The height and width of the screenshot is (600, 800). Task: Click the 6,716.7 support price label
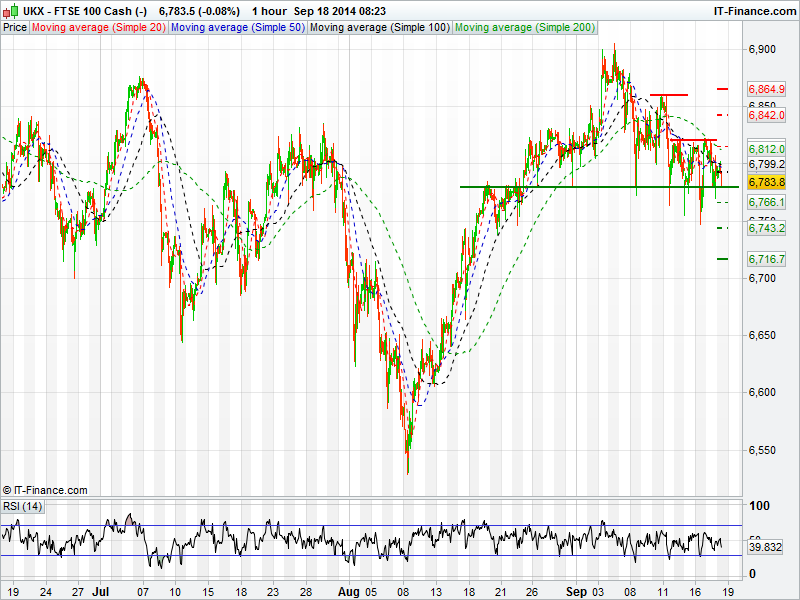click(767, 260)
